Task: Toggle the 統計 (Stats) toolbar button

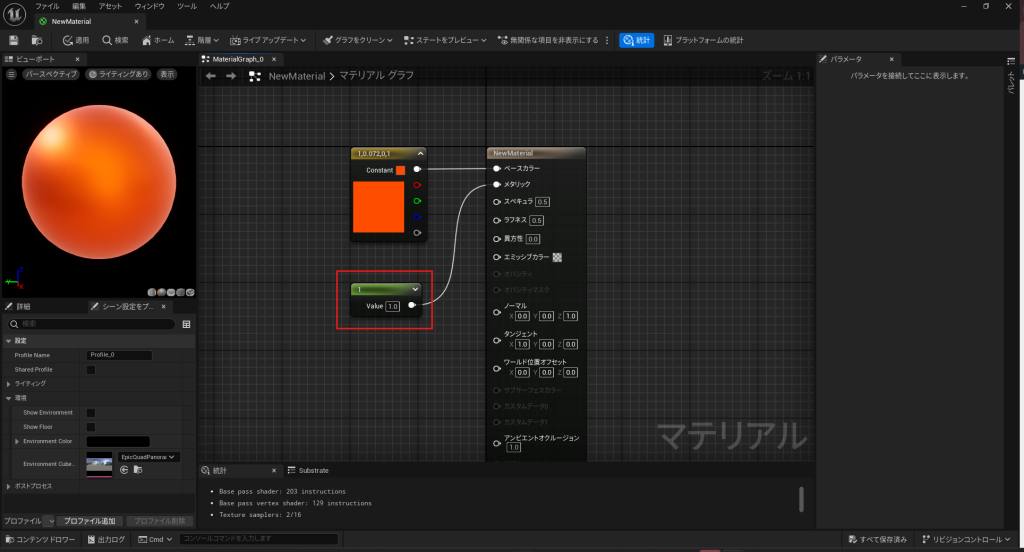Action: pos(636,40)
